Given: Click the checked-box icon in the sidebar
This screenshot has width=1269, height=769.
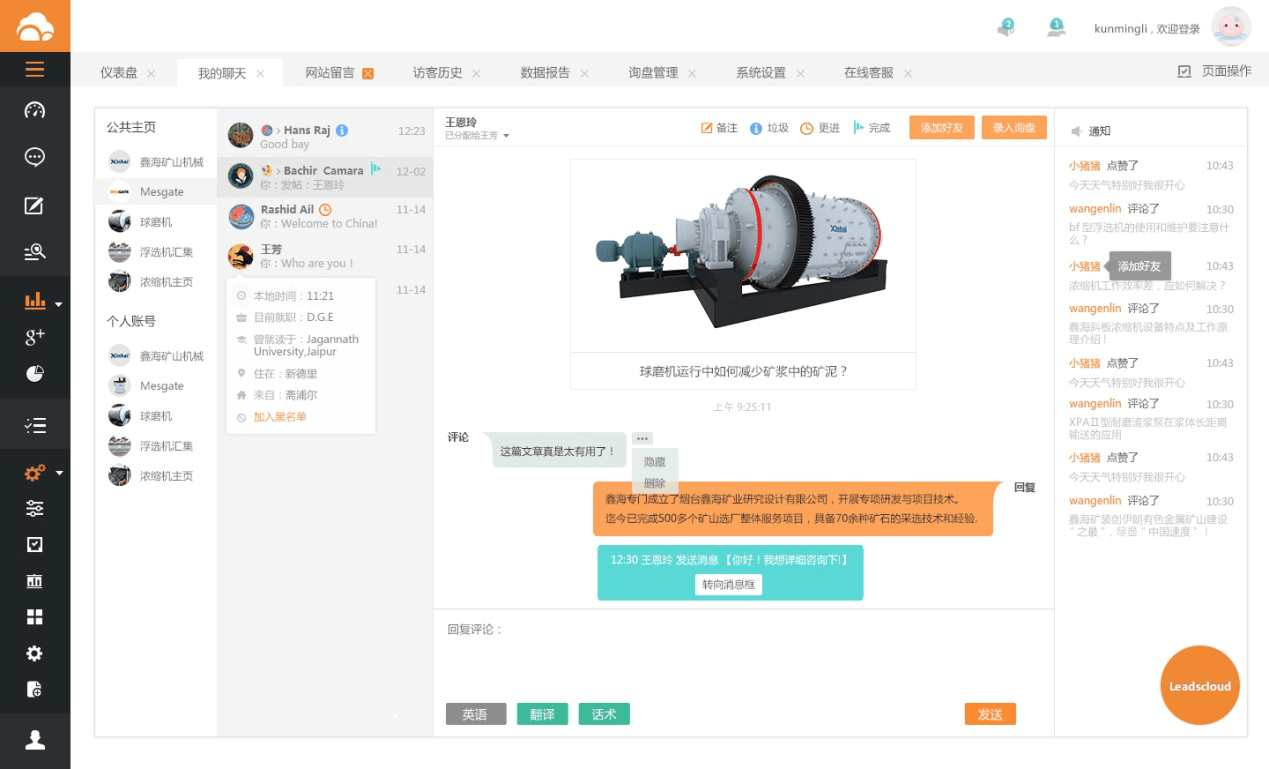Looking at the screenshot, I should click(35, 545).
